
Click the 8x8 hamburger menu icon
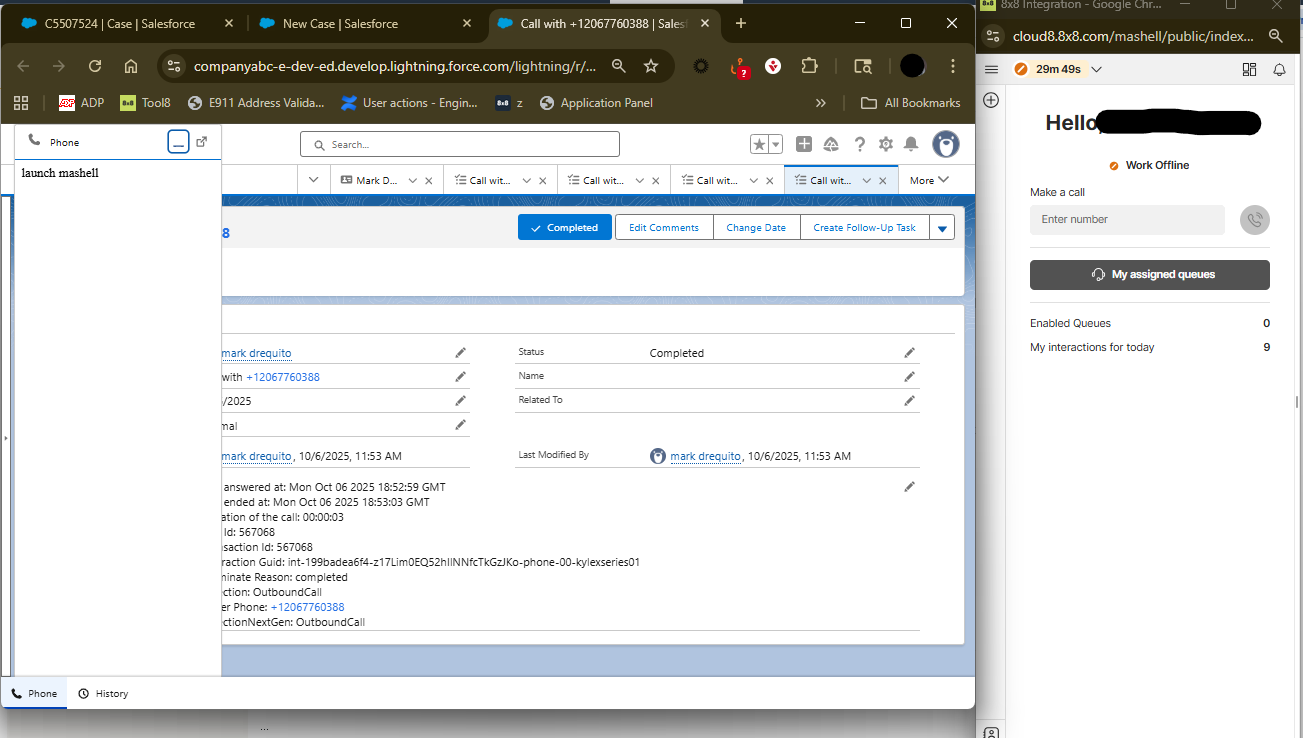point(992,69)
